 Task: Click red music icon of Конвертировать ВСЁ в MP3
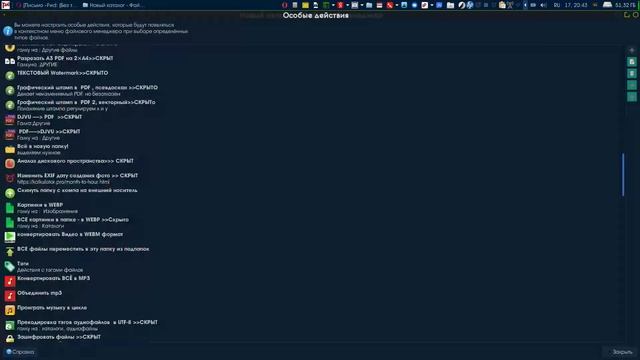click(10, 281)
